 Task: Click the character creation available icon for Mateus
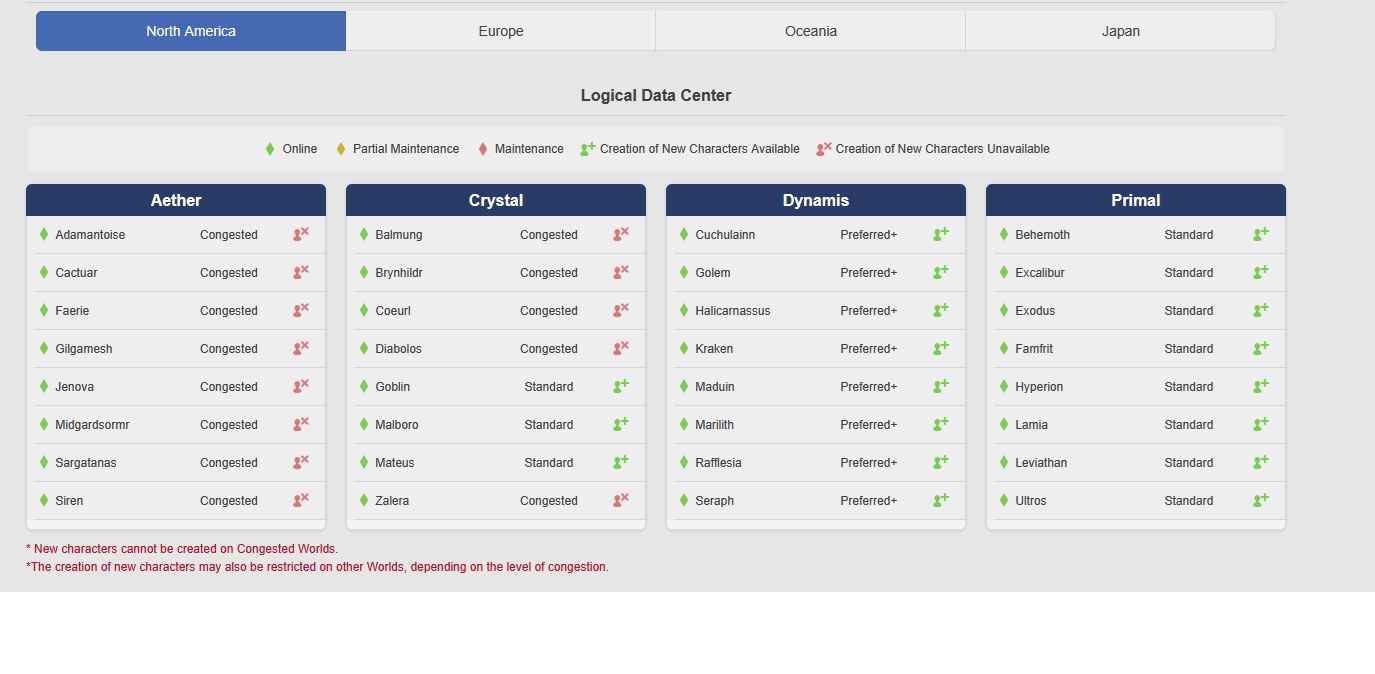(x=621, y=462)
